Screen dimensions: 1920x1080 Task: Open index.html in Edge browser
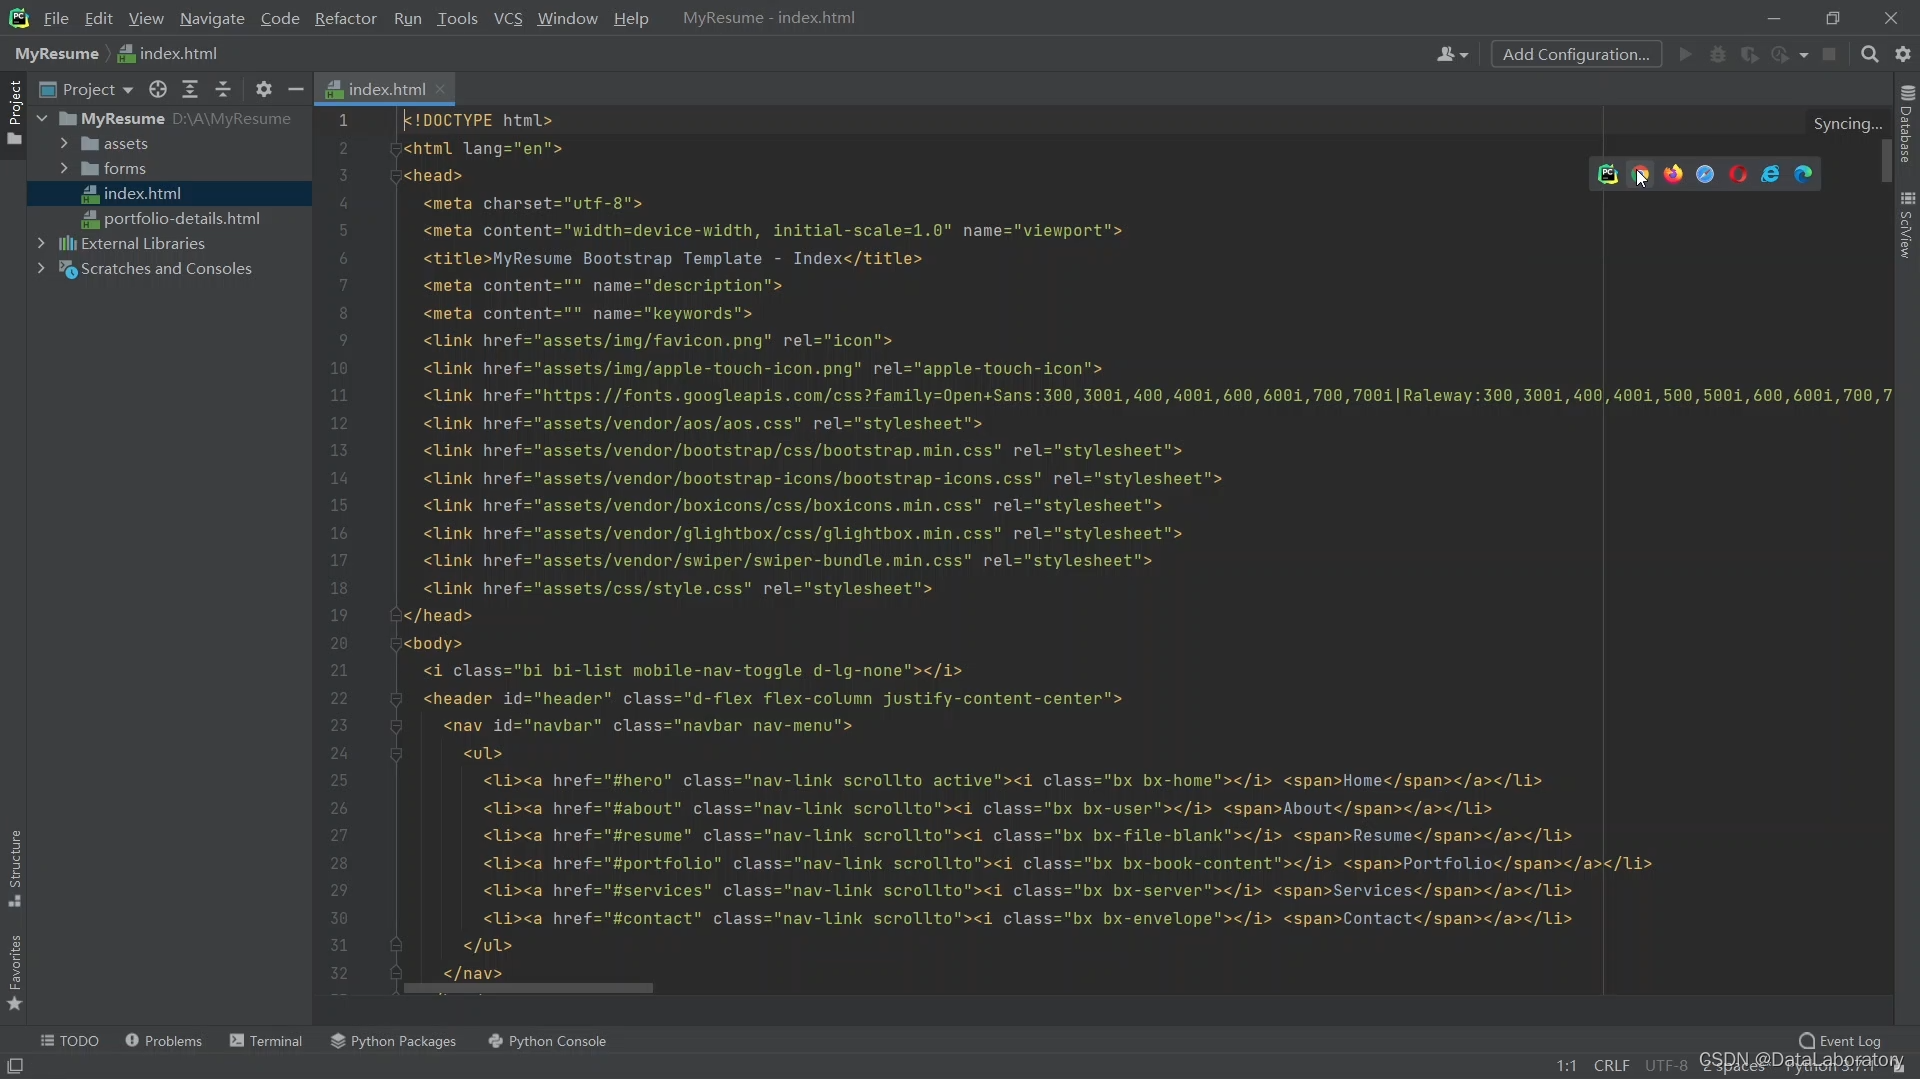click(x=1803, y=174)
